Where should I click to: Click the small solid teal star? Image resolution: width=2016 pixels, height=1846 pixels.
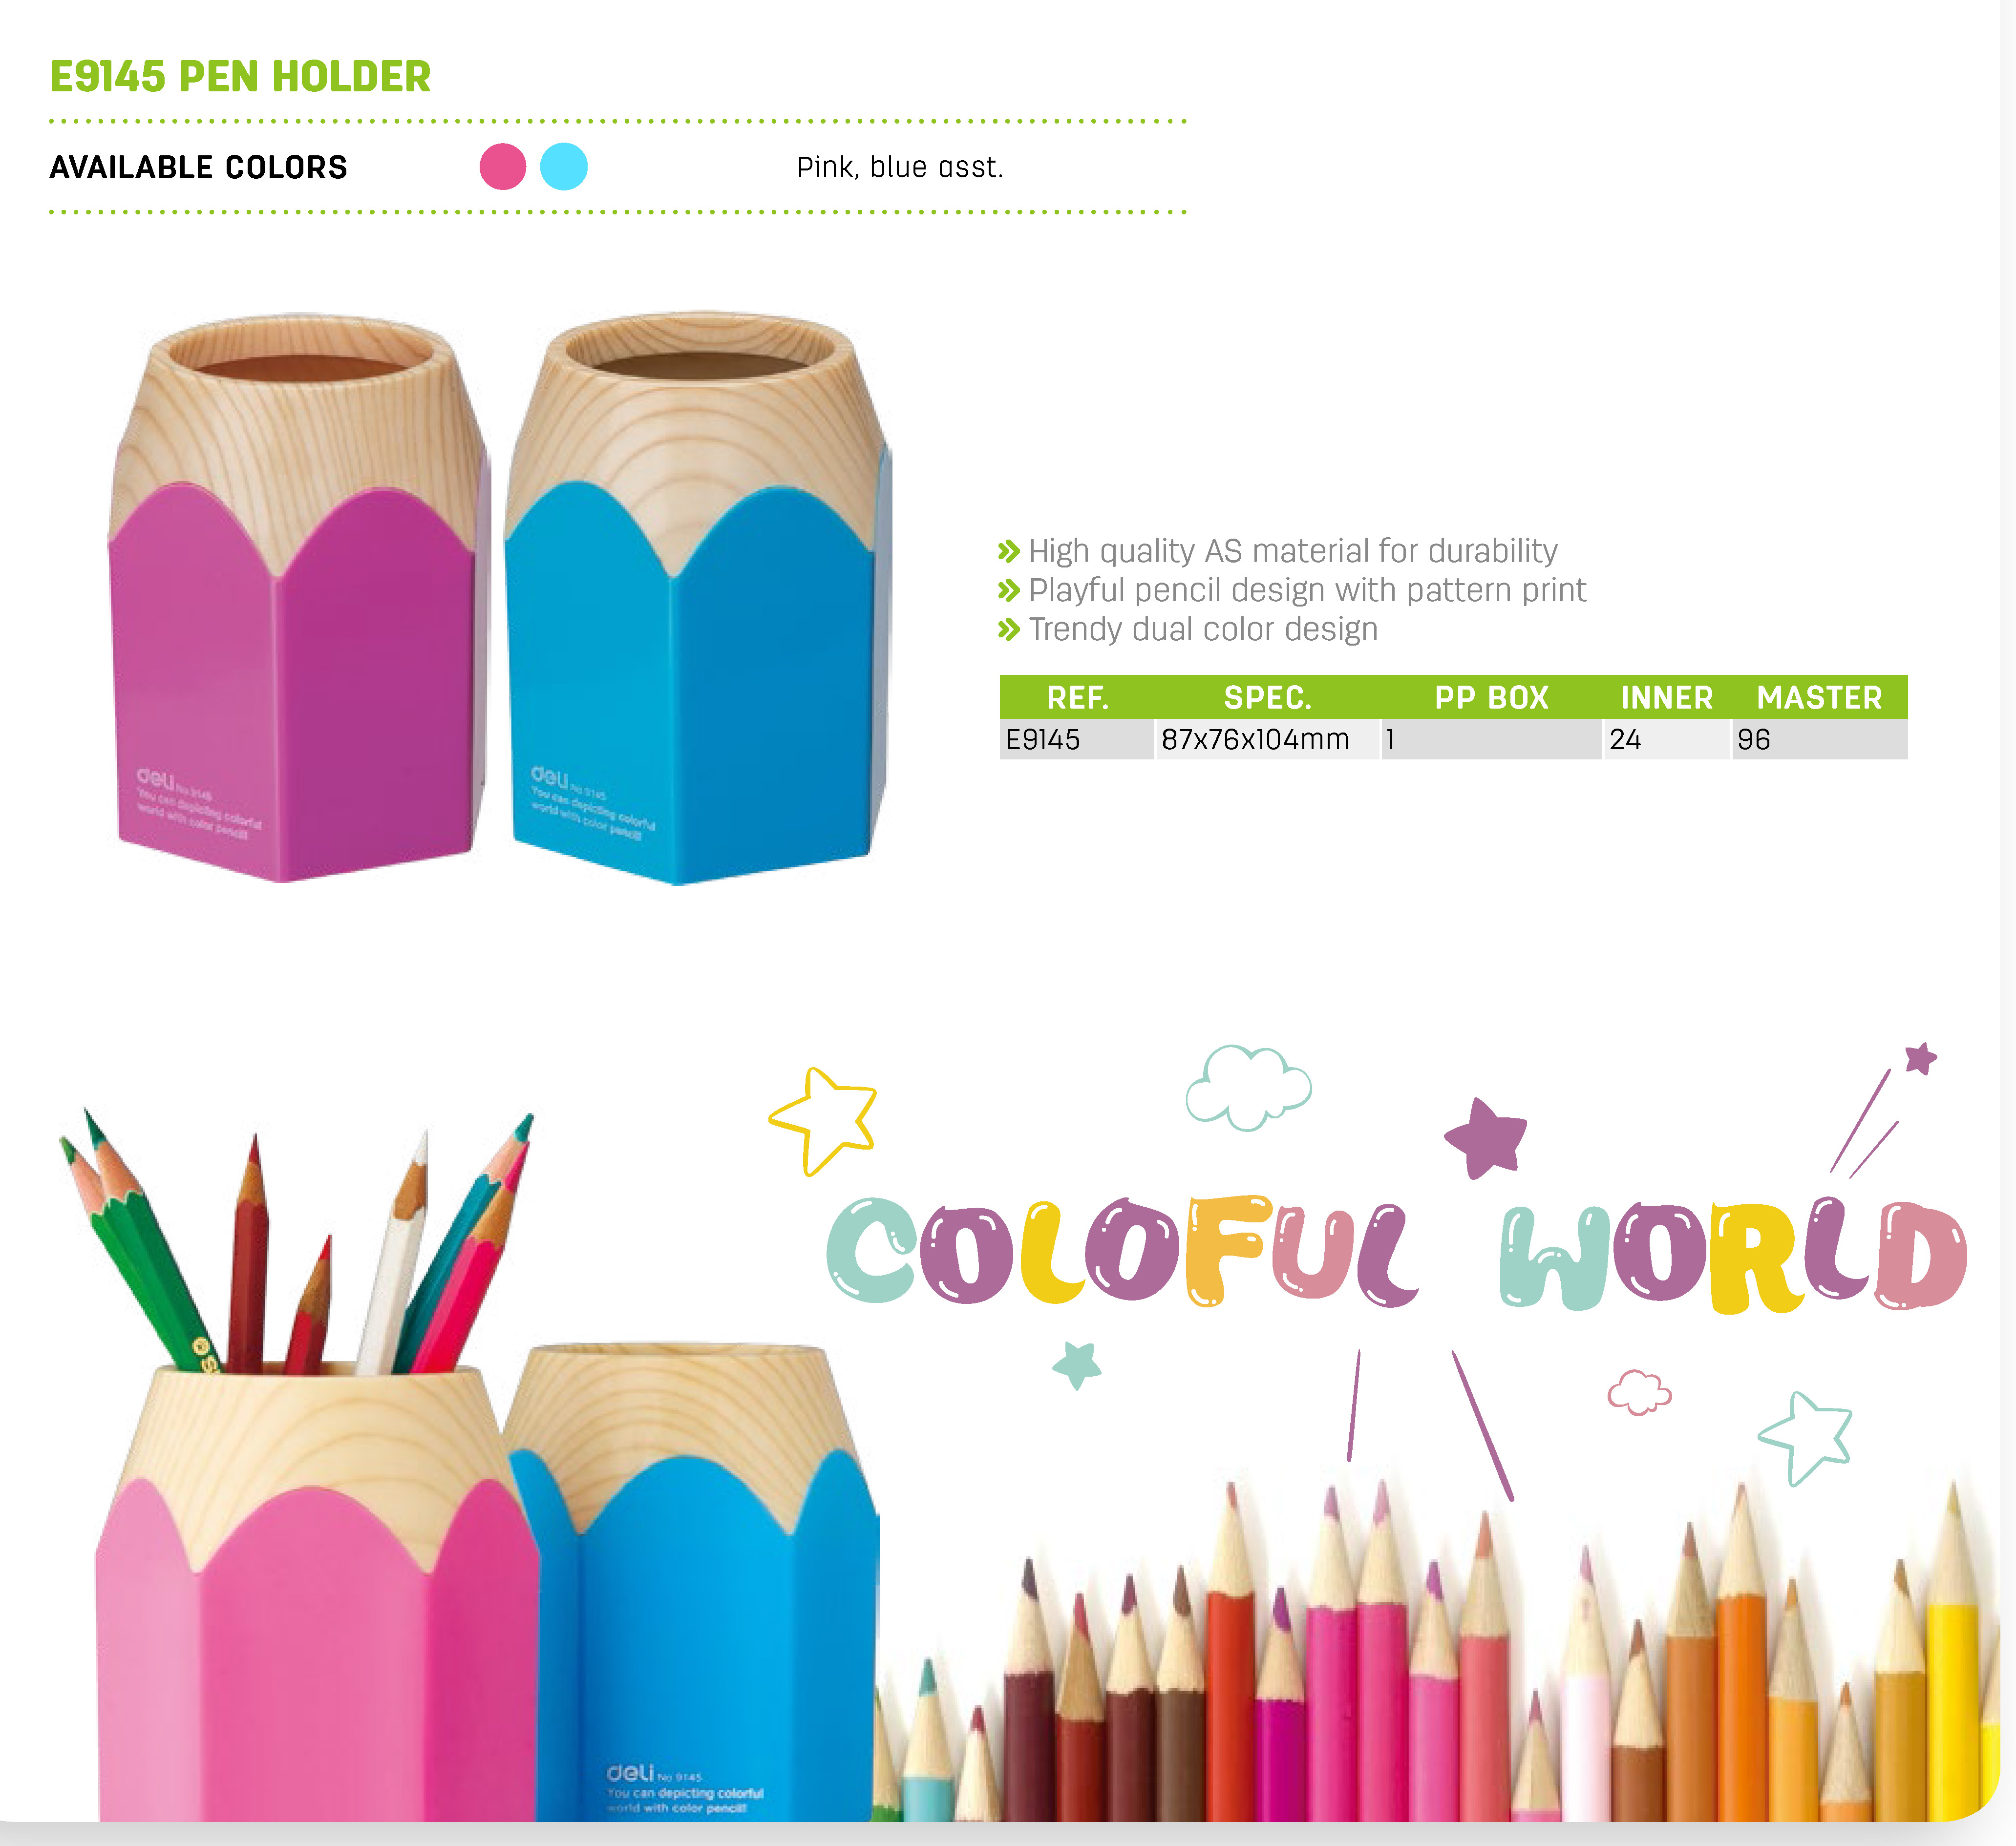tap(1077, 1365)
